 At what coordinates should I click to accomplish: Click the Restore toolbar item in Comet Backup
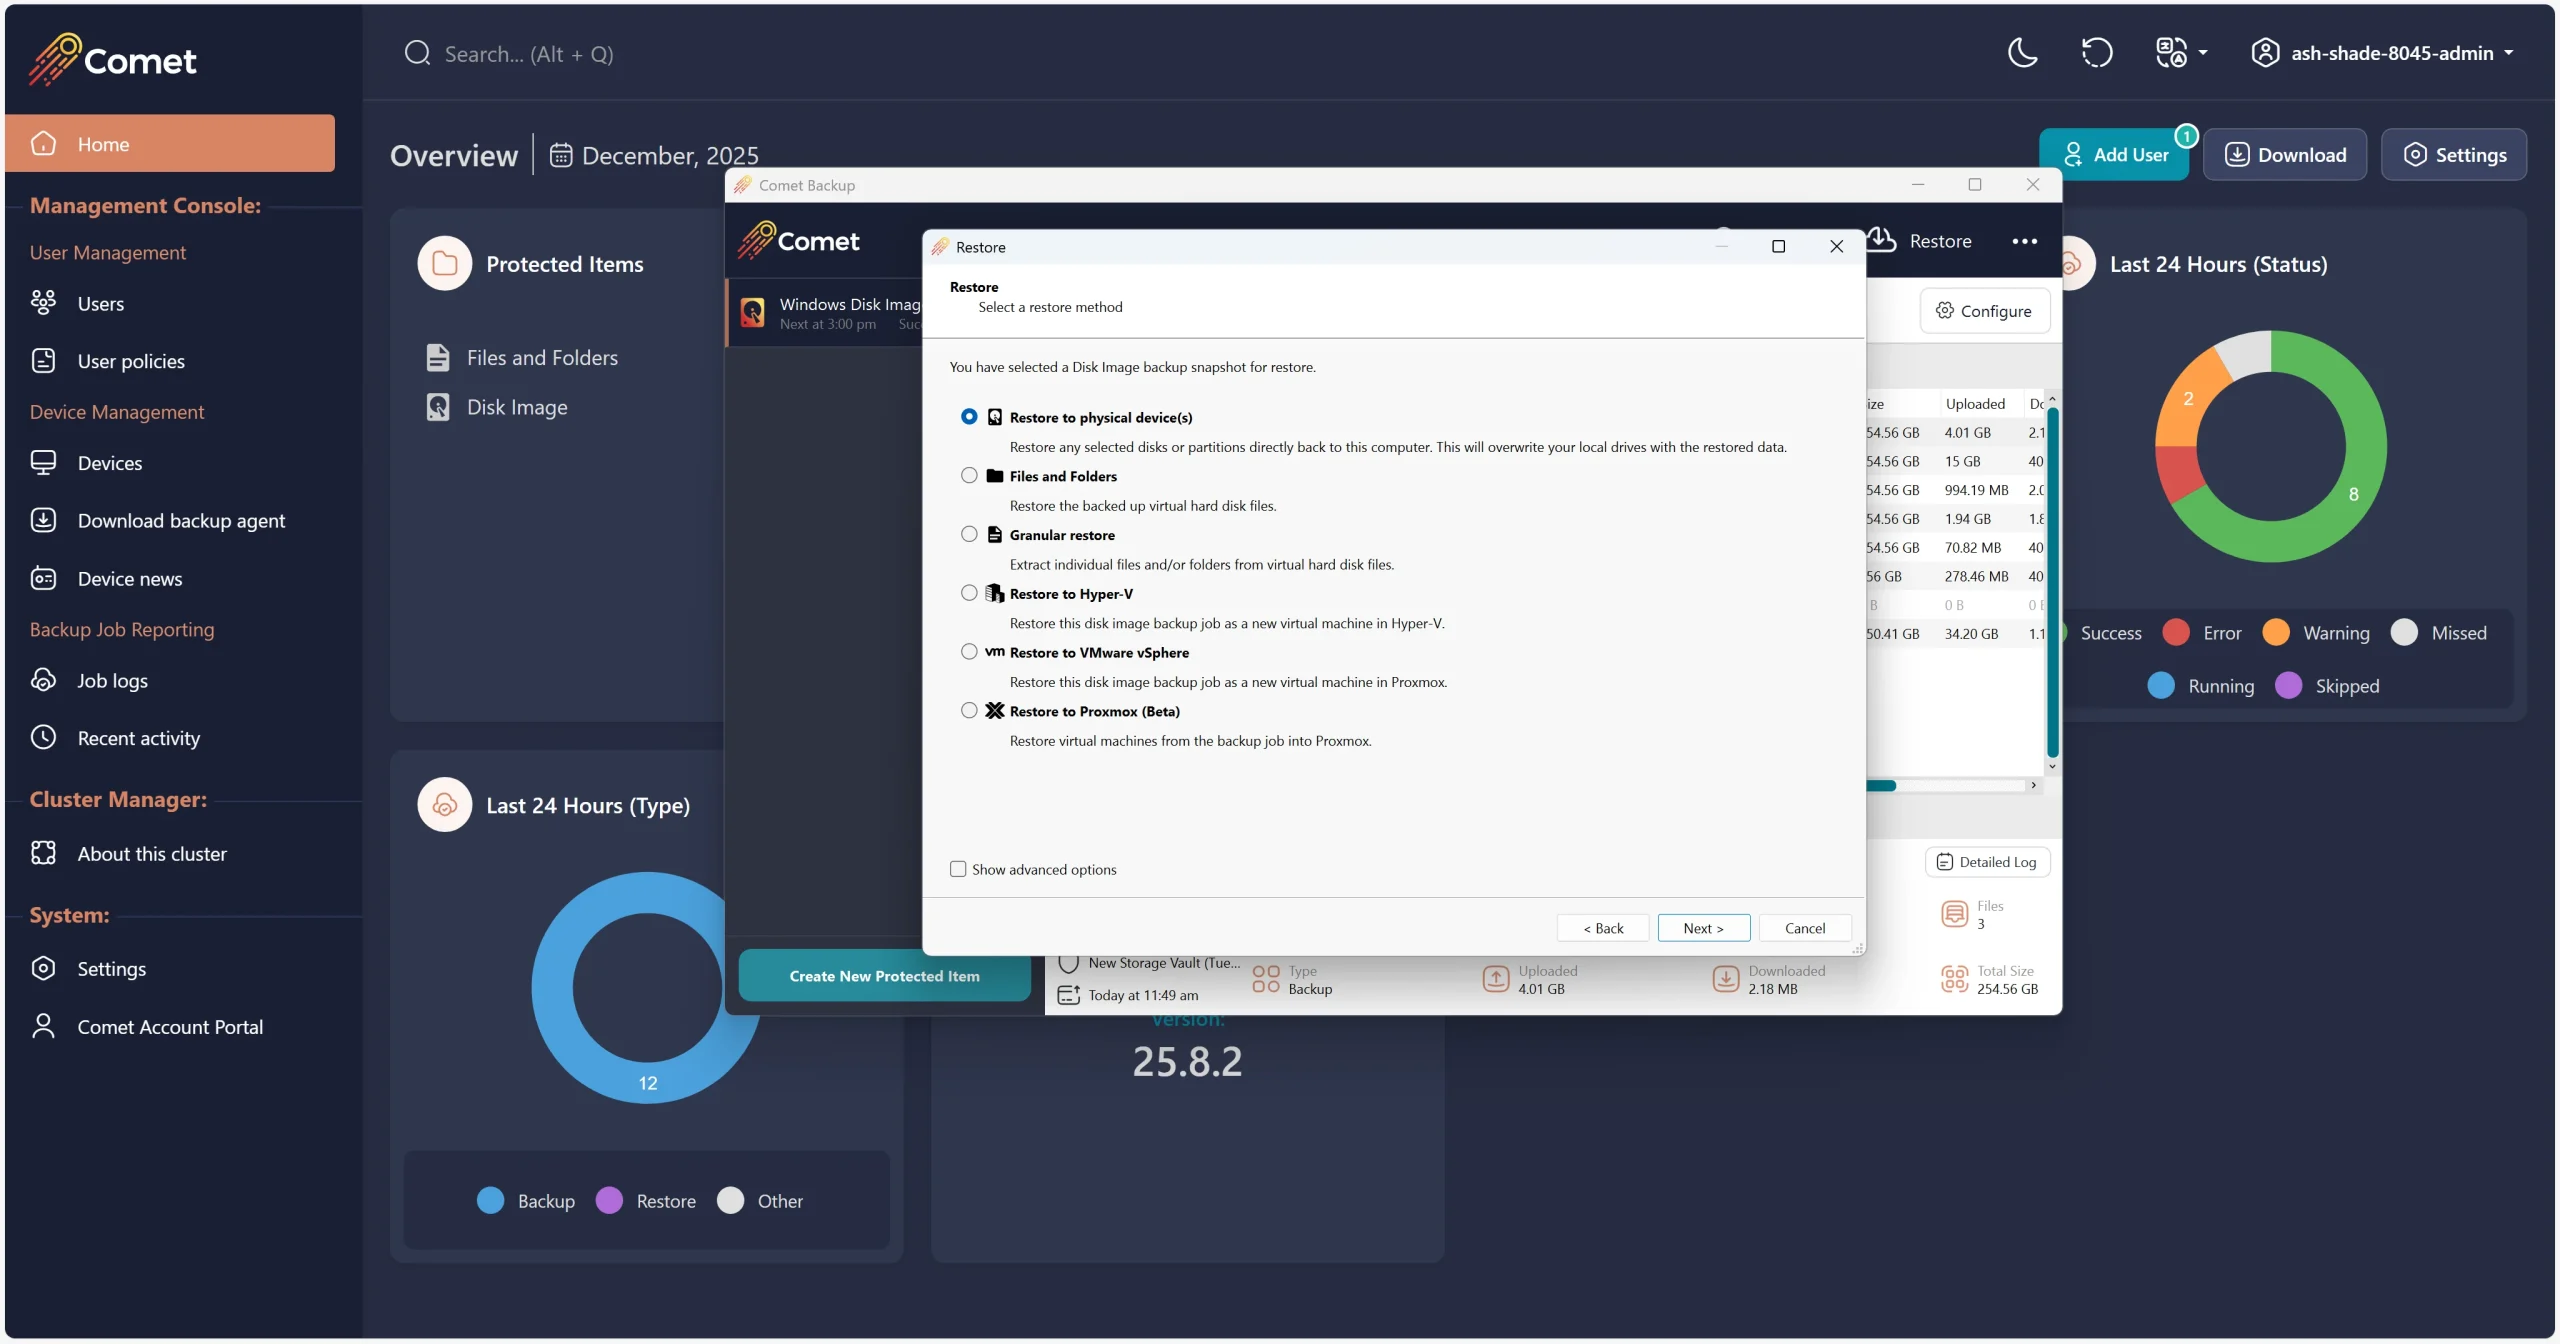click(1920, 241)
